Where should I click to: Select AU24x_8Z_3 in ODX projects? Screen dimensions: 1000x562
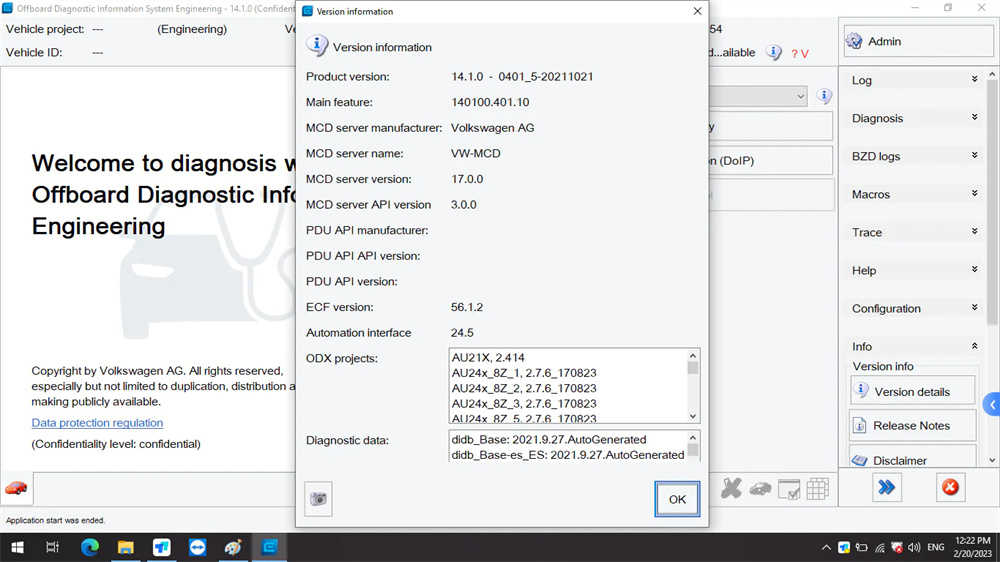(x=524, y=404)
